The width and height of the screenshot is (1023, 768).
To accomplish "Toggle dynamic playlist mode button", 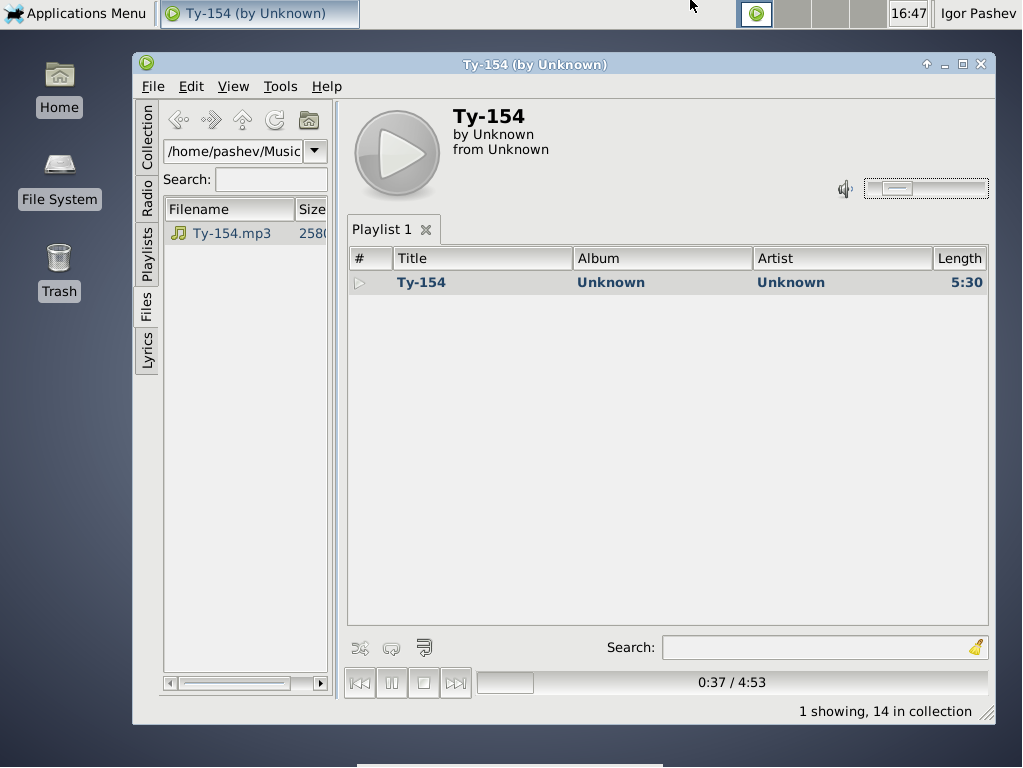I will pos(424,647).
